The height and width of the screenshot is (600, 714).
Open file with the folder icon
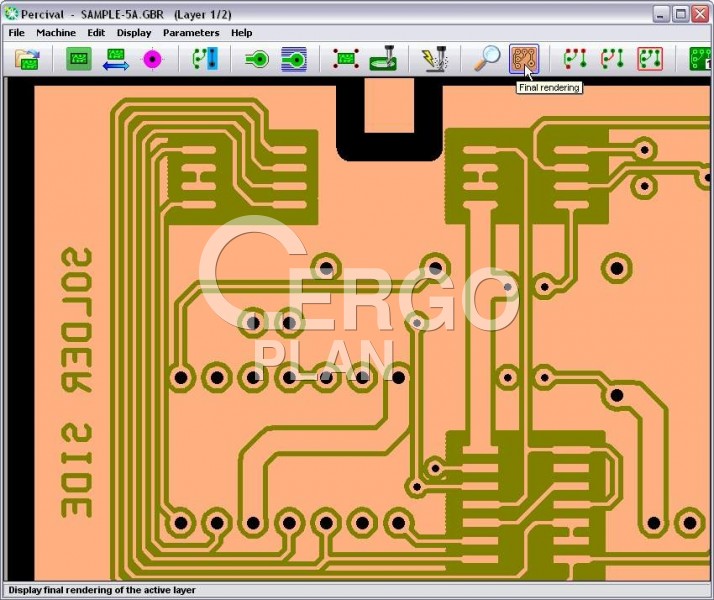point(27,59)
